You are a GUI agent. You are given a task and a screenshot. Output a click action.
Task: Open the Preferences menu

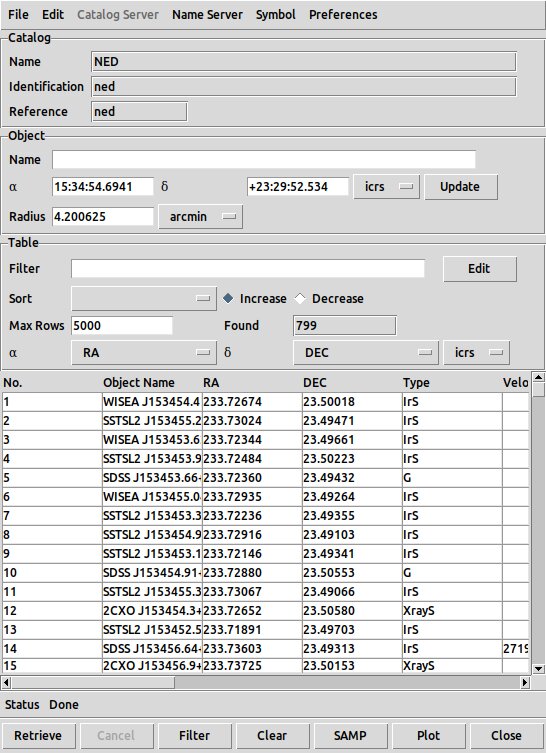tap(343, 14)
